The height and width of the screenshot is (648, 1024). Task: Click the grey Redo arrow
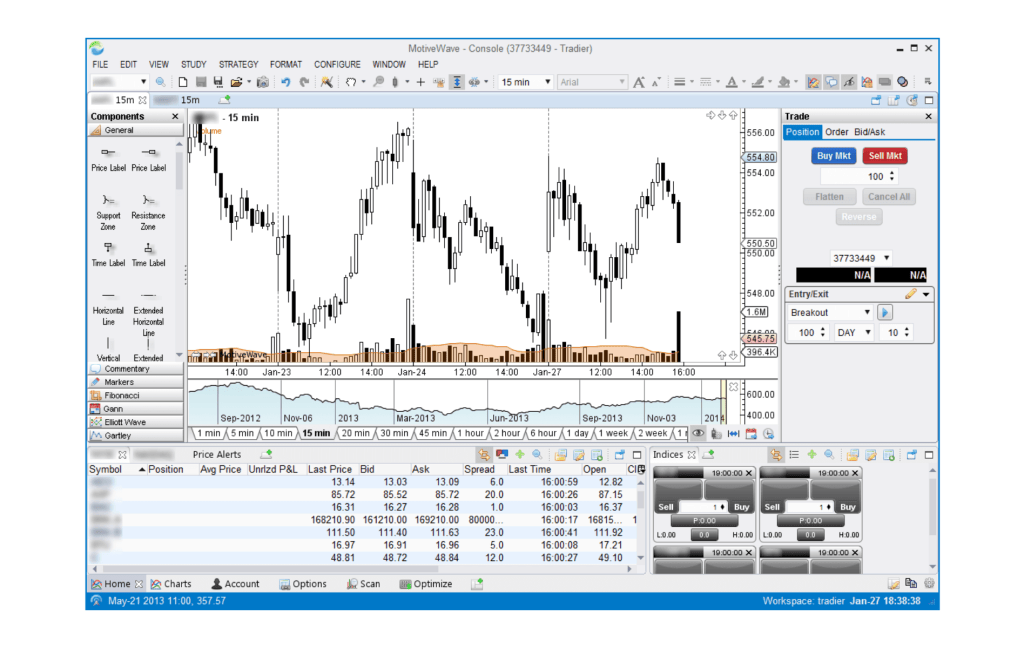[x=304, y=82]
